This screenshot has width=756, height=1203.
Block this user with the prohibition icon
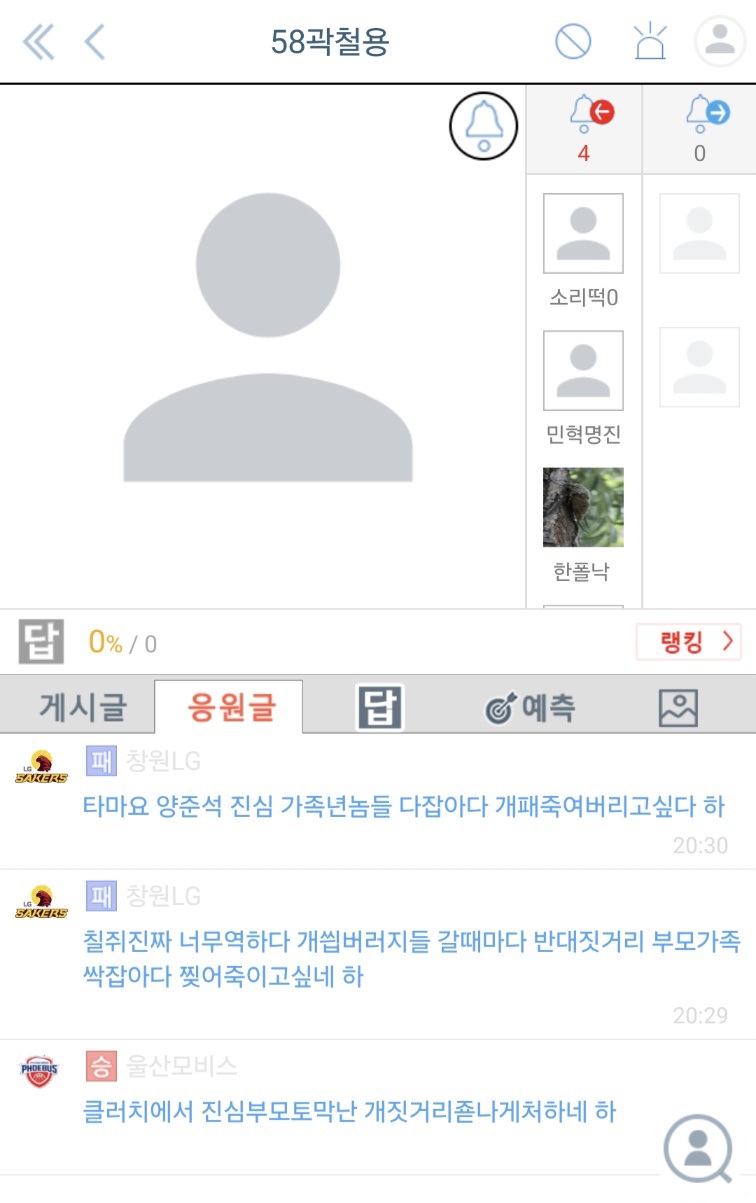coord(573,42)
